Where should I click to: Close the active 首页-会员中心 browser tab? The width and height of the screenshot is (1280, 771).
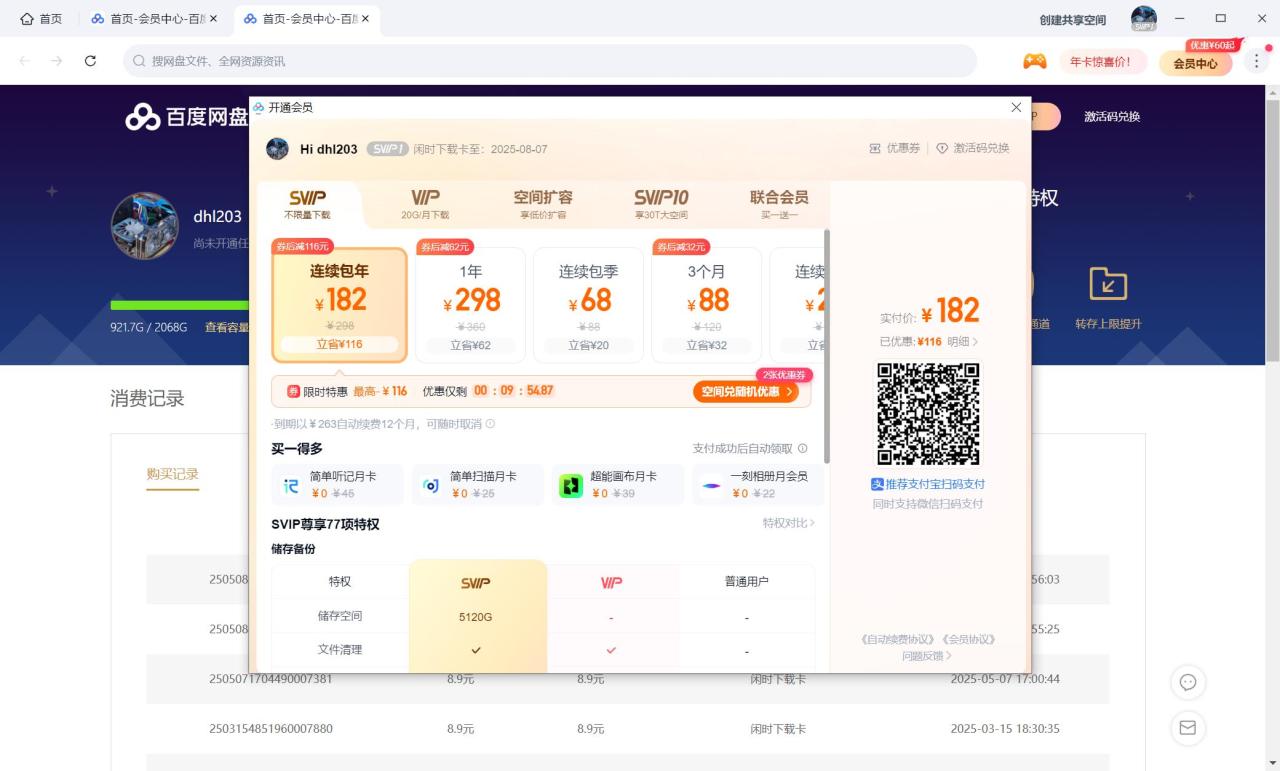tap(365, 19)
